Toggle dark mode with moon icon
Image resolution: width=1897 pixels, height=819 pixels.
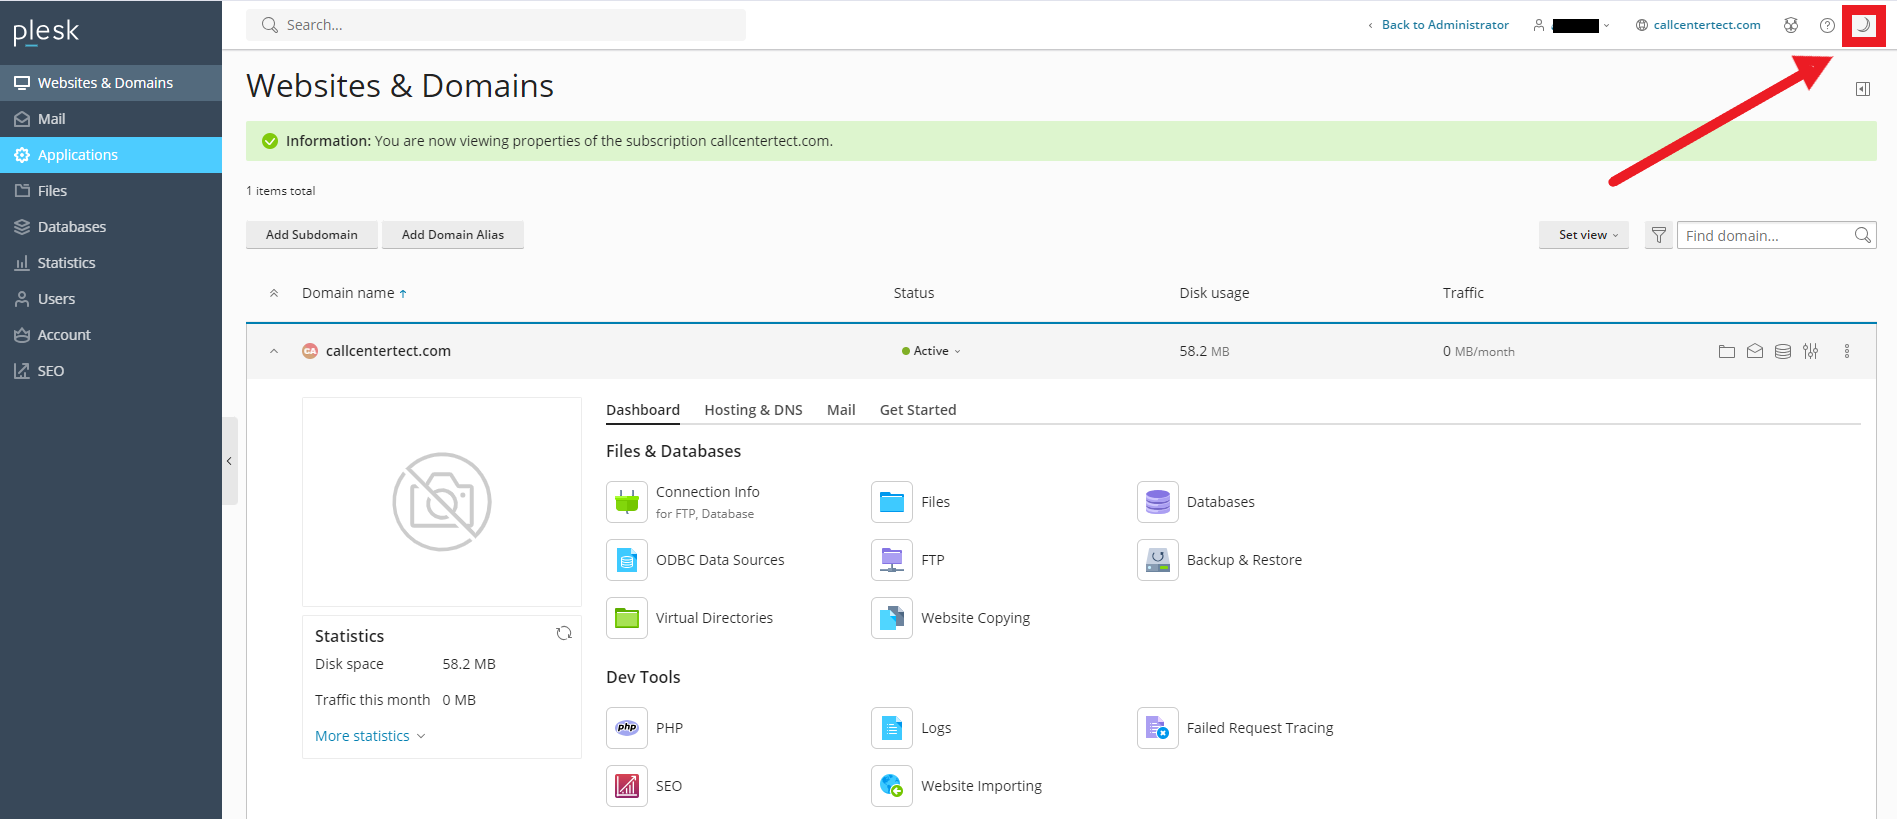point(1863,25)
